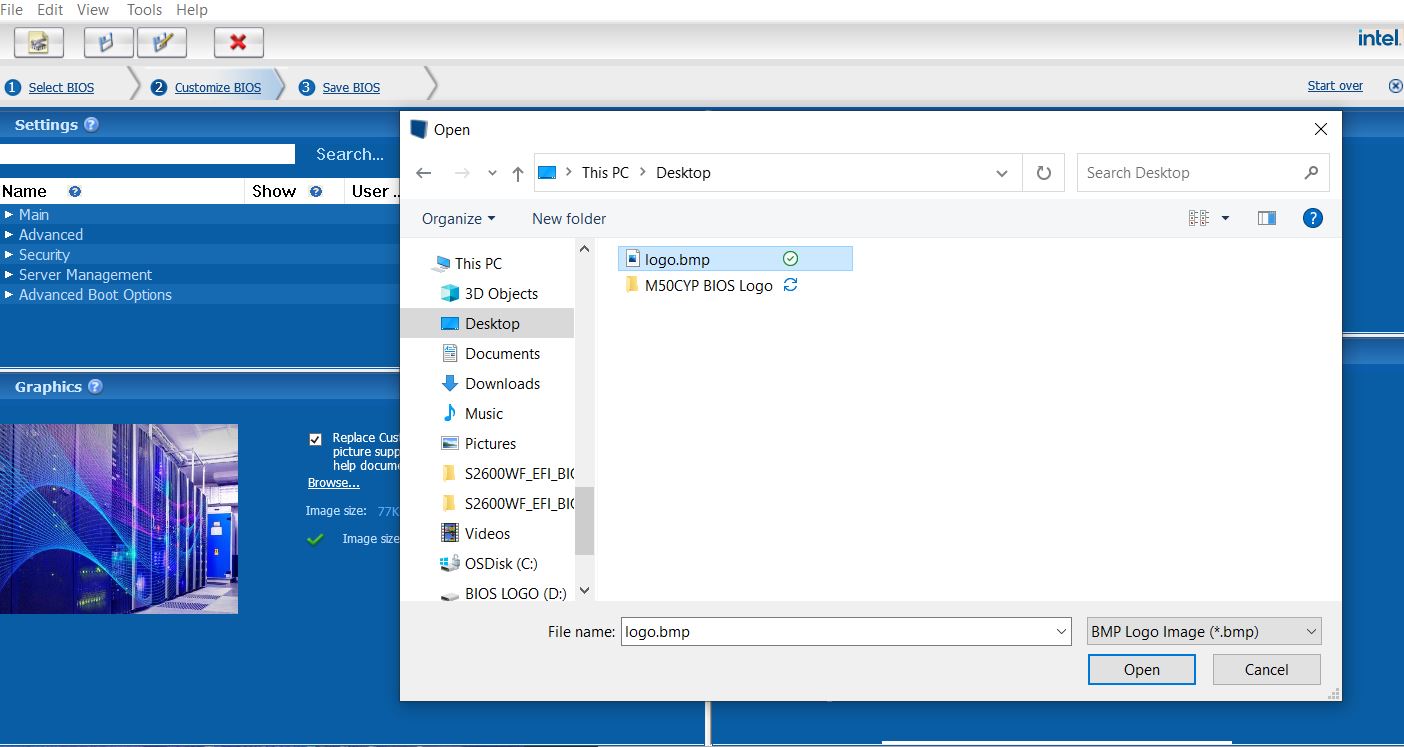Click the red X toolbar button
Viewport: 1404px width, 747px height.
(238, 42)
